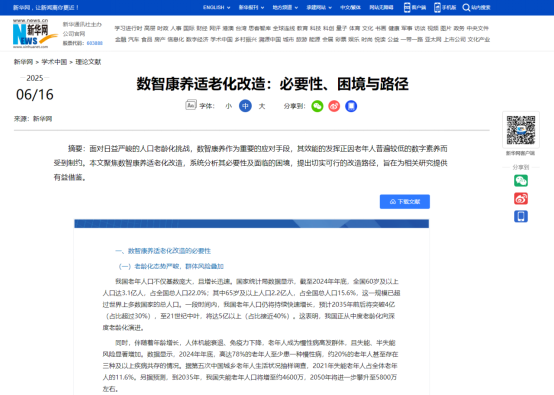Click the font size Aa icon
This screenshot has width=554, height=395.
[191, 105]
